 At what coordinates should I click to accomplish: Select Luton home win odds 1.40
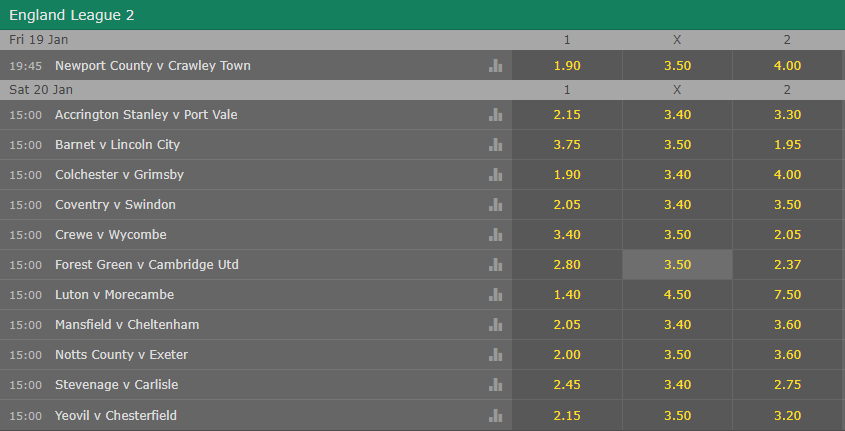(x=567, y=295)
